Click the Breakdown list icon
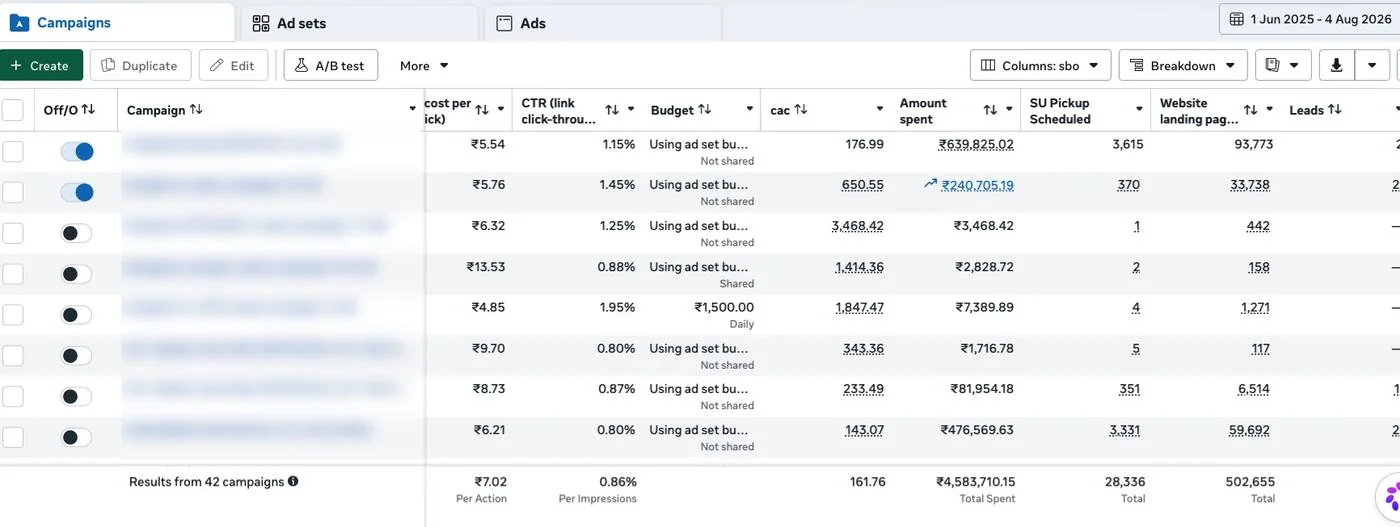 (1137, 66)
